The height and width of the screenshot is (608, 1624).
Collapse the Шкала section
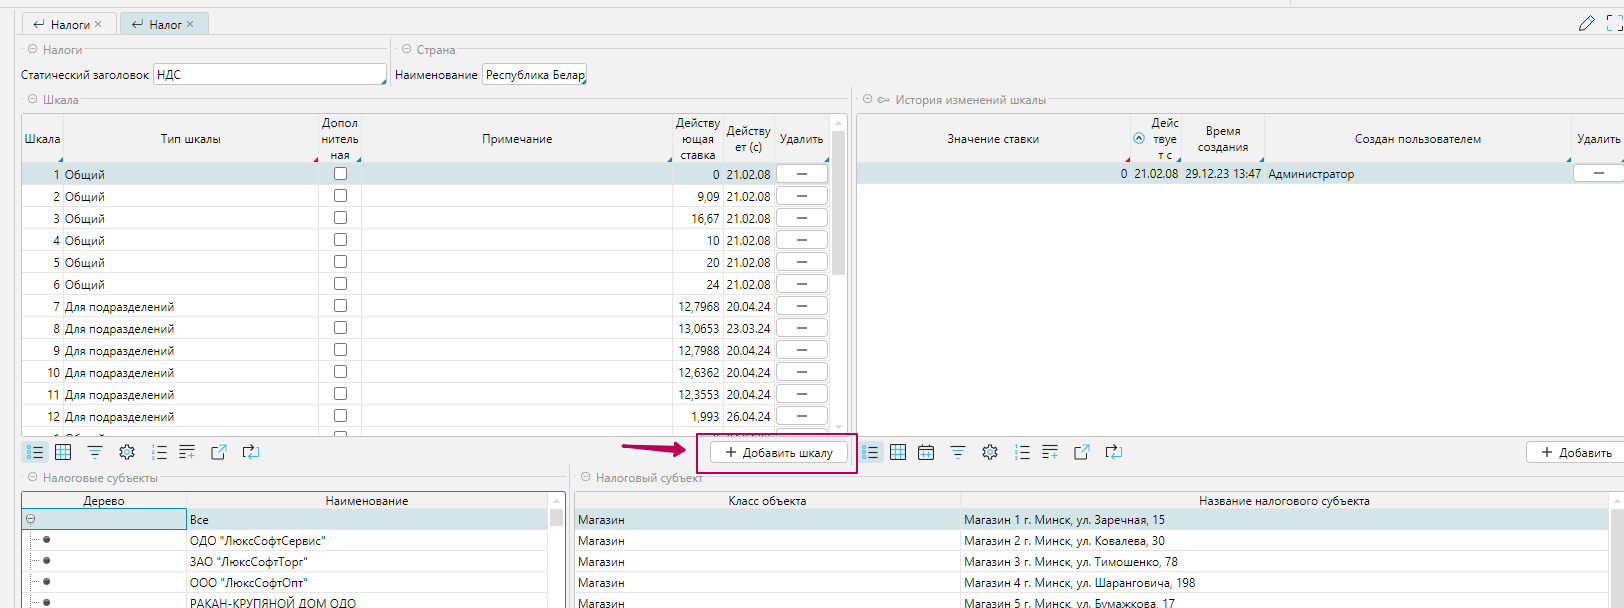coord(32,99)
